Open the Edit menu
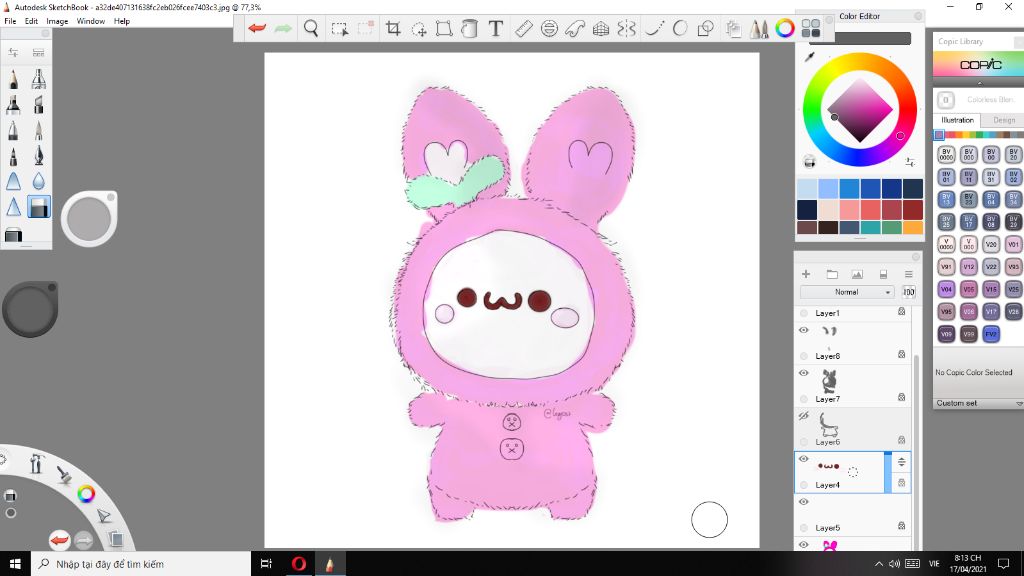This screenshot has width=1024, height=576. [31, 21]
